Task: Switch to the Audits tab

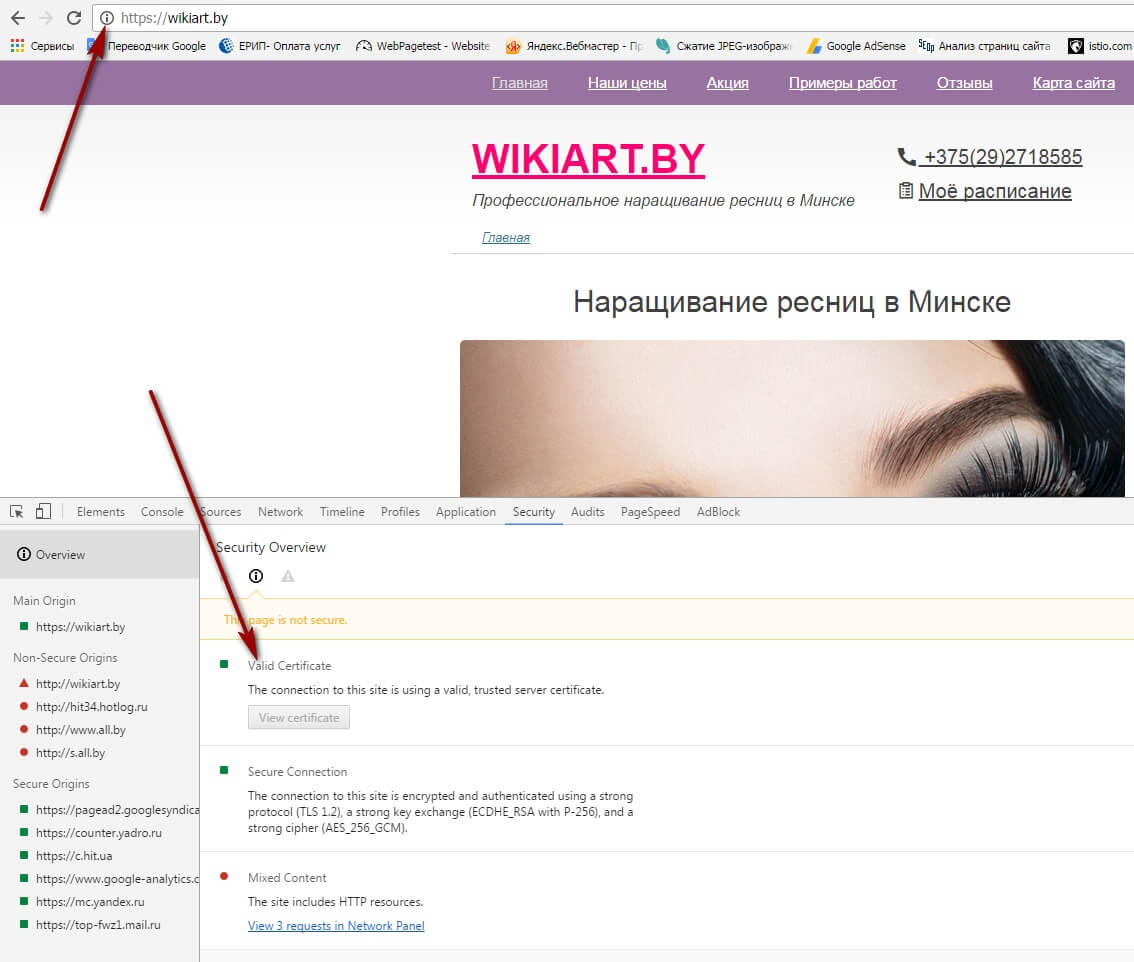Action: [587, 511]
